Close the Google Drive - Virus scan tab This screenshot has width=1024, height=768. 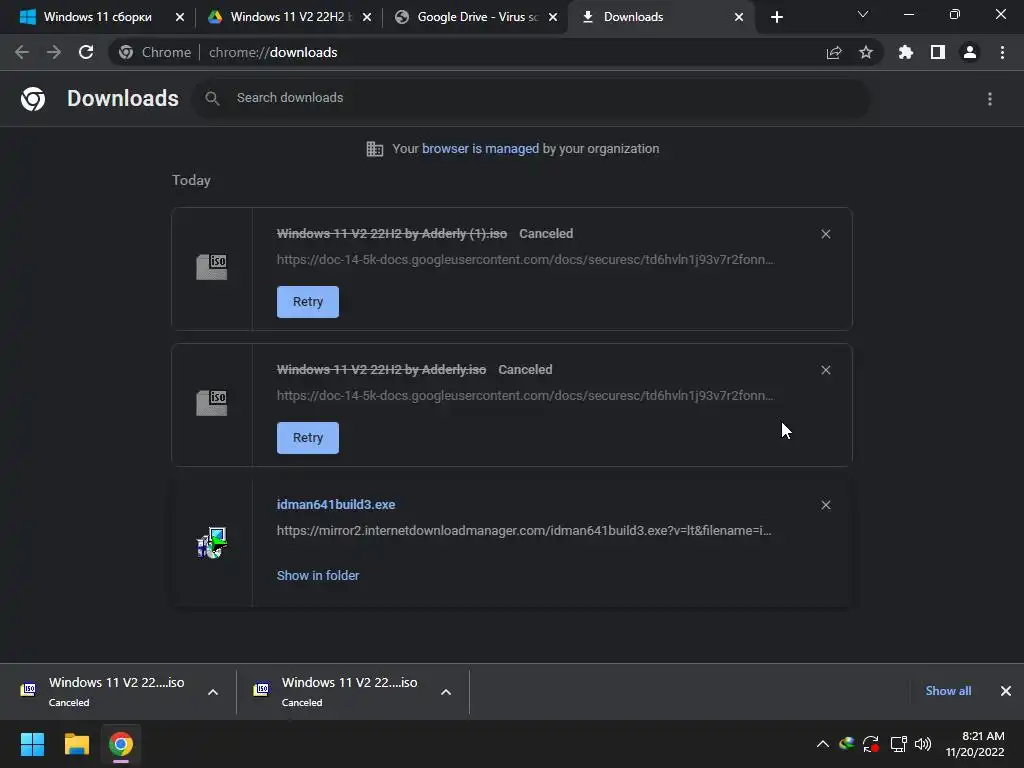coord(552,17)
